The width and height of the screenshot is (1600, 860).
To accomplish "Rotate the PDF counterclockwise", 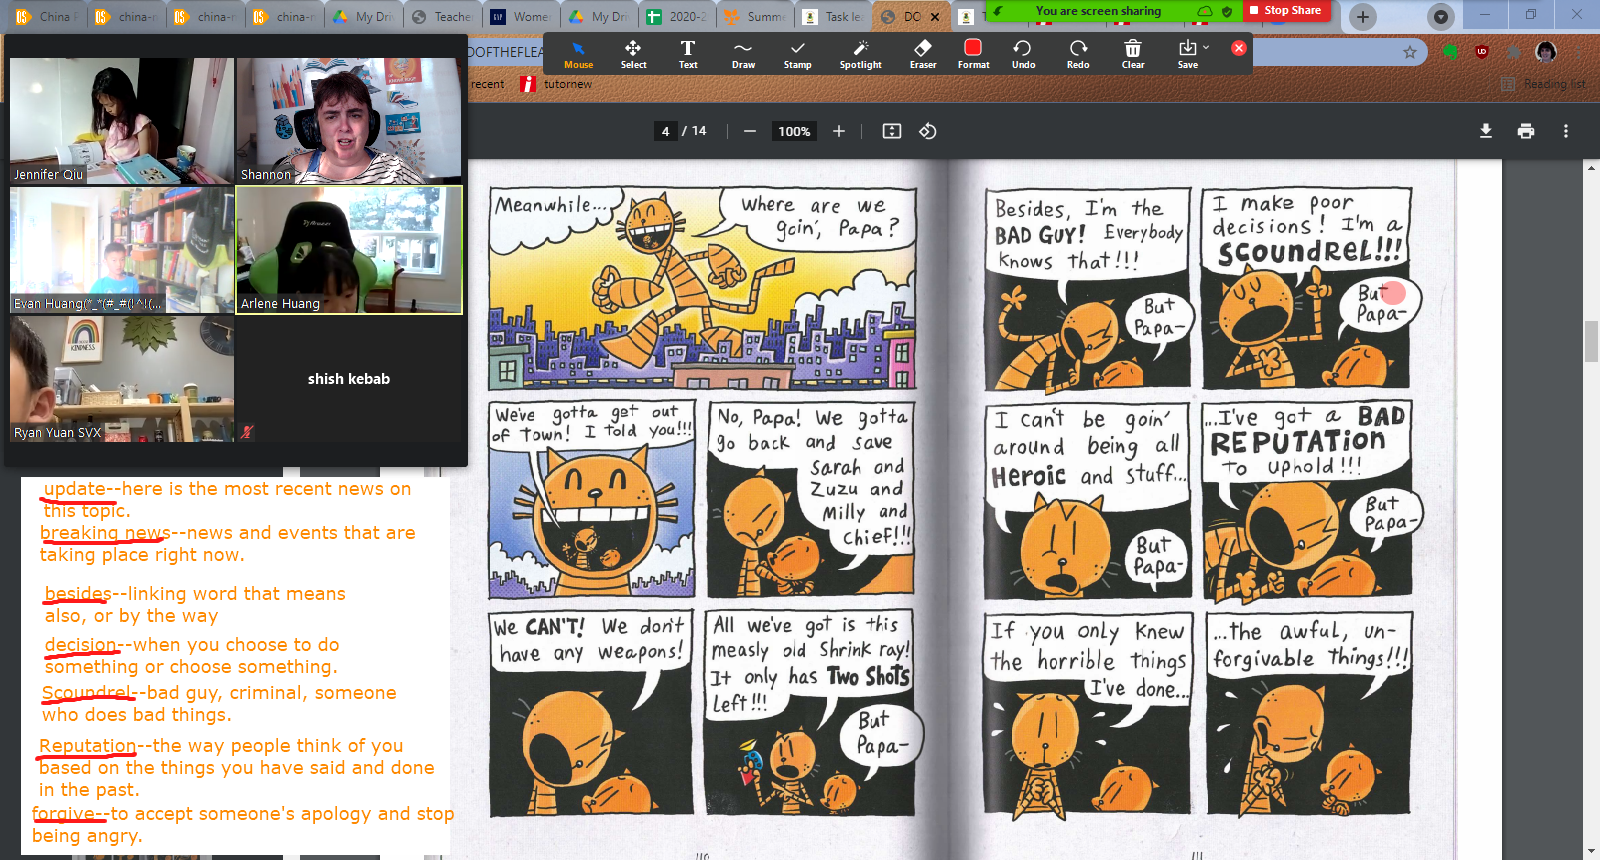I will click(x=928, y=131).
